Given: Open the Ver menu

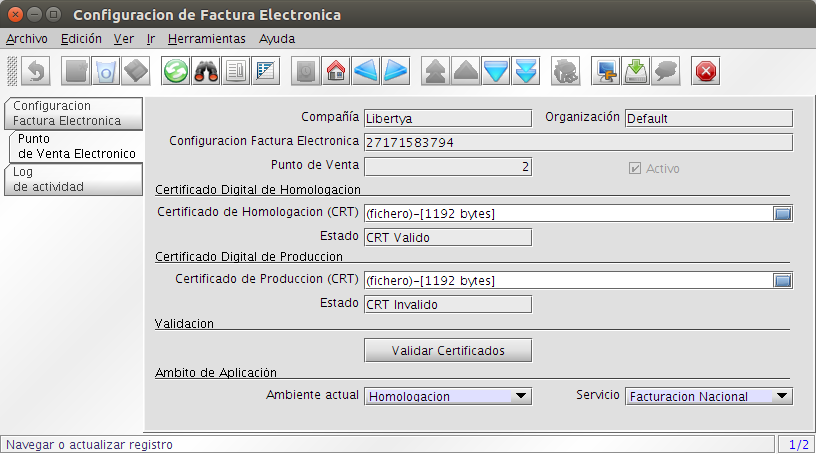Looking at the screenshot, I should (124, 39).
